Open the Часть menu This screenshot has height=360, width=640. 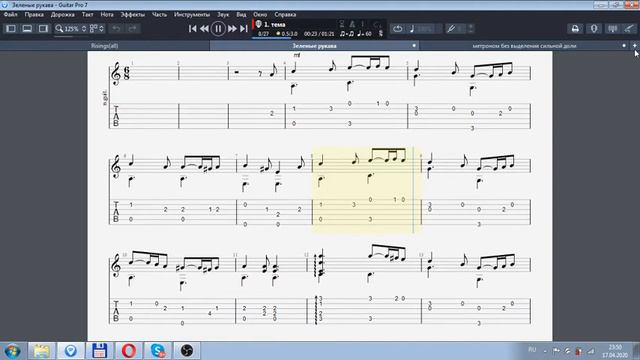[160, 14]
